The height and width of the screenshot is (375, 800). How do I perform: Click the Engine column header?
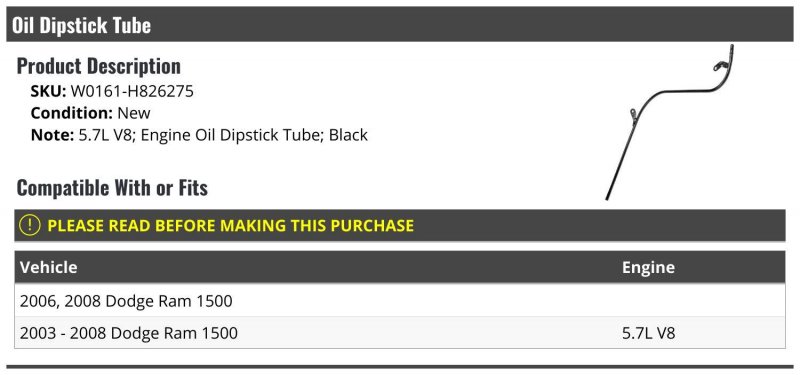point(648,267)
